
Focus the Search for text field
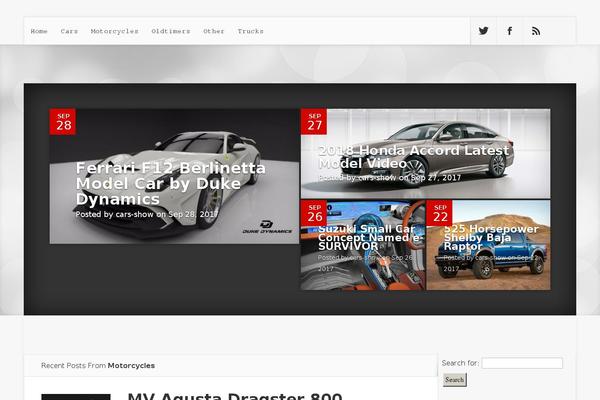(x=522, y=363)
